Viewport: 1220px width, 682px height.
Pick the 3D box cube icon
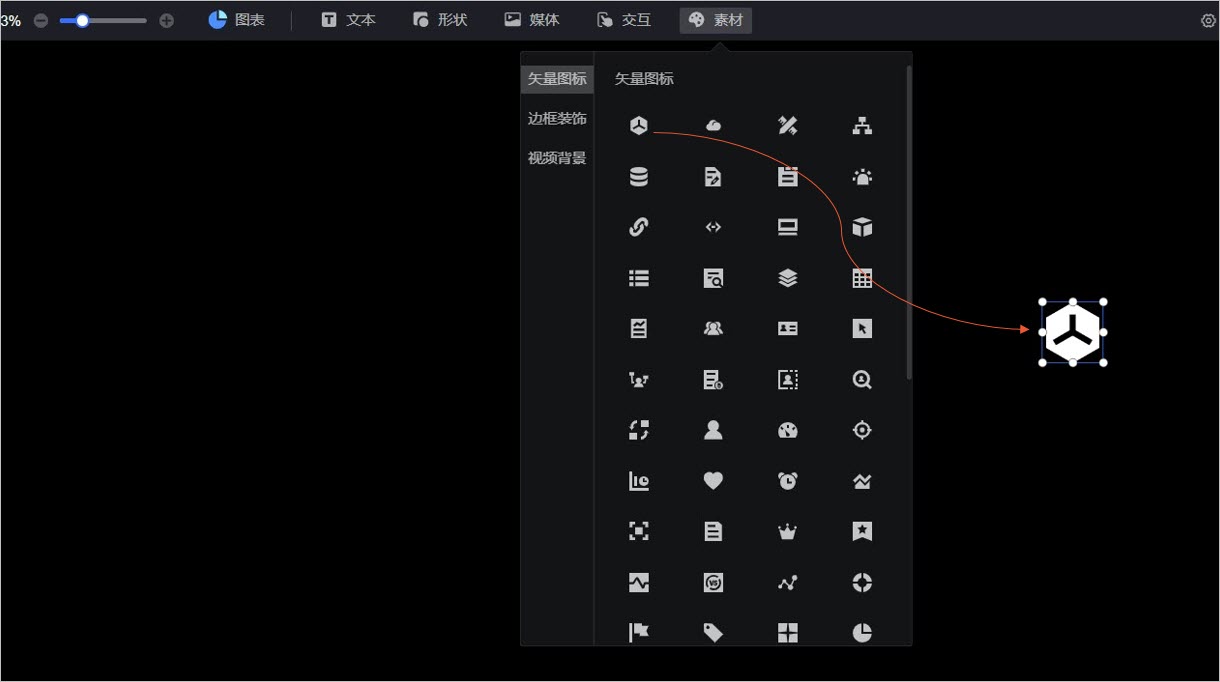click(862, 227)
